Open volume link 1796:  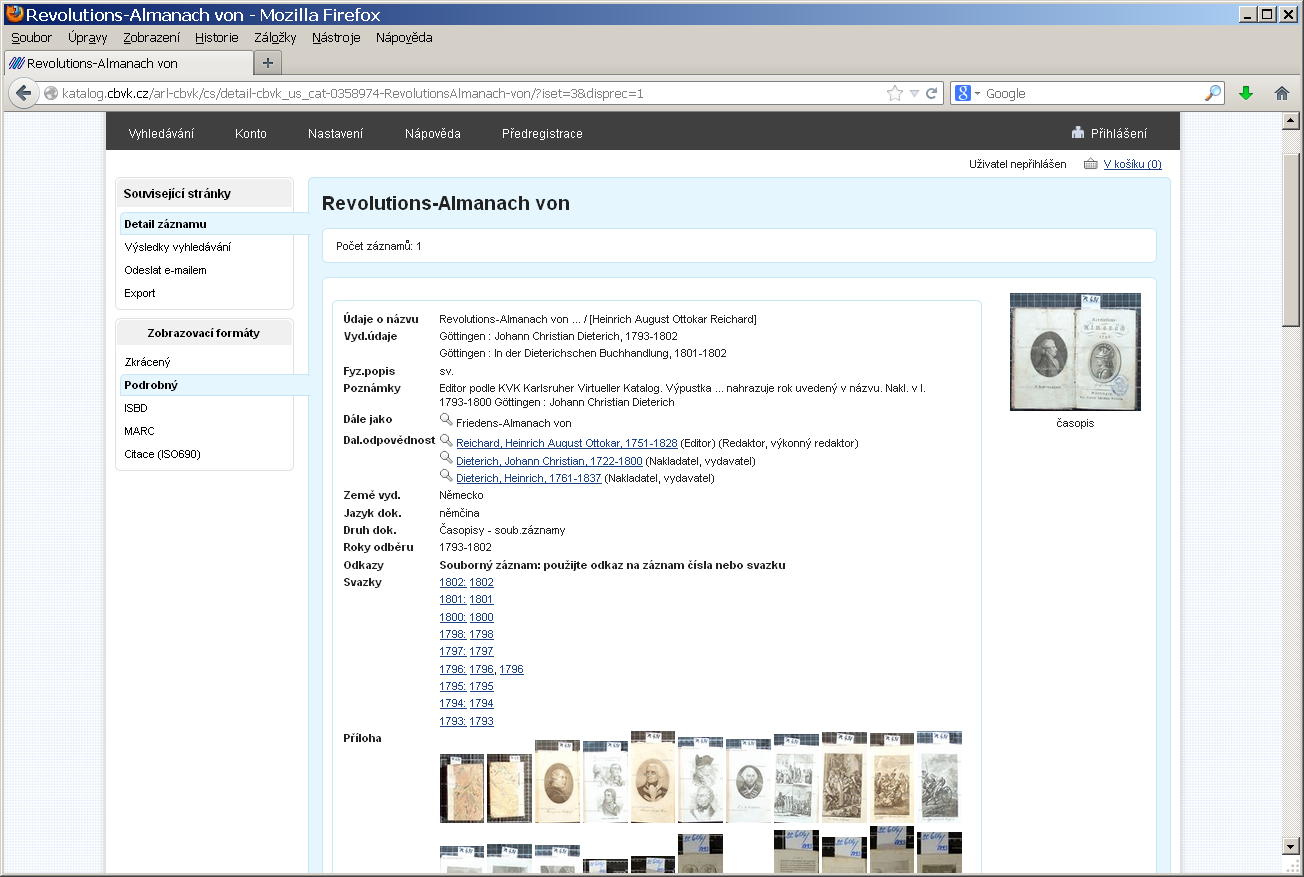tap(453, 669)
